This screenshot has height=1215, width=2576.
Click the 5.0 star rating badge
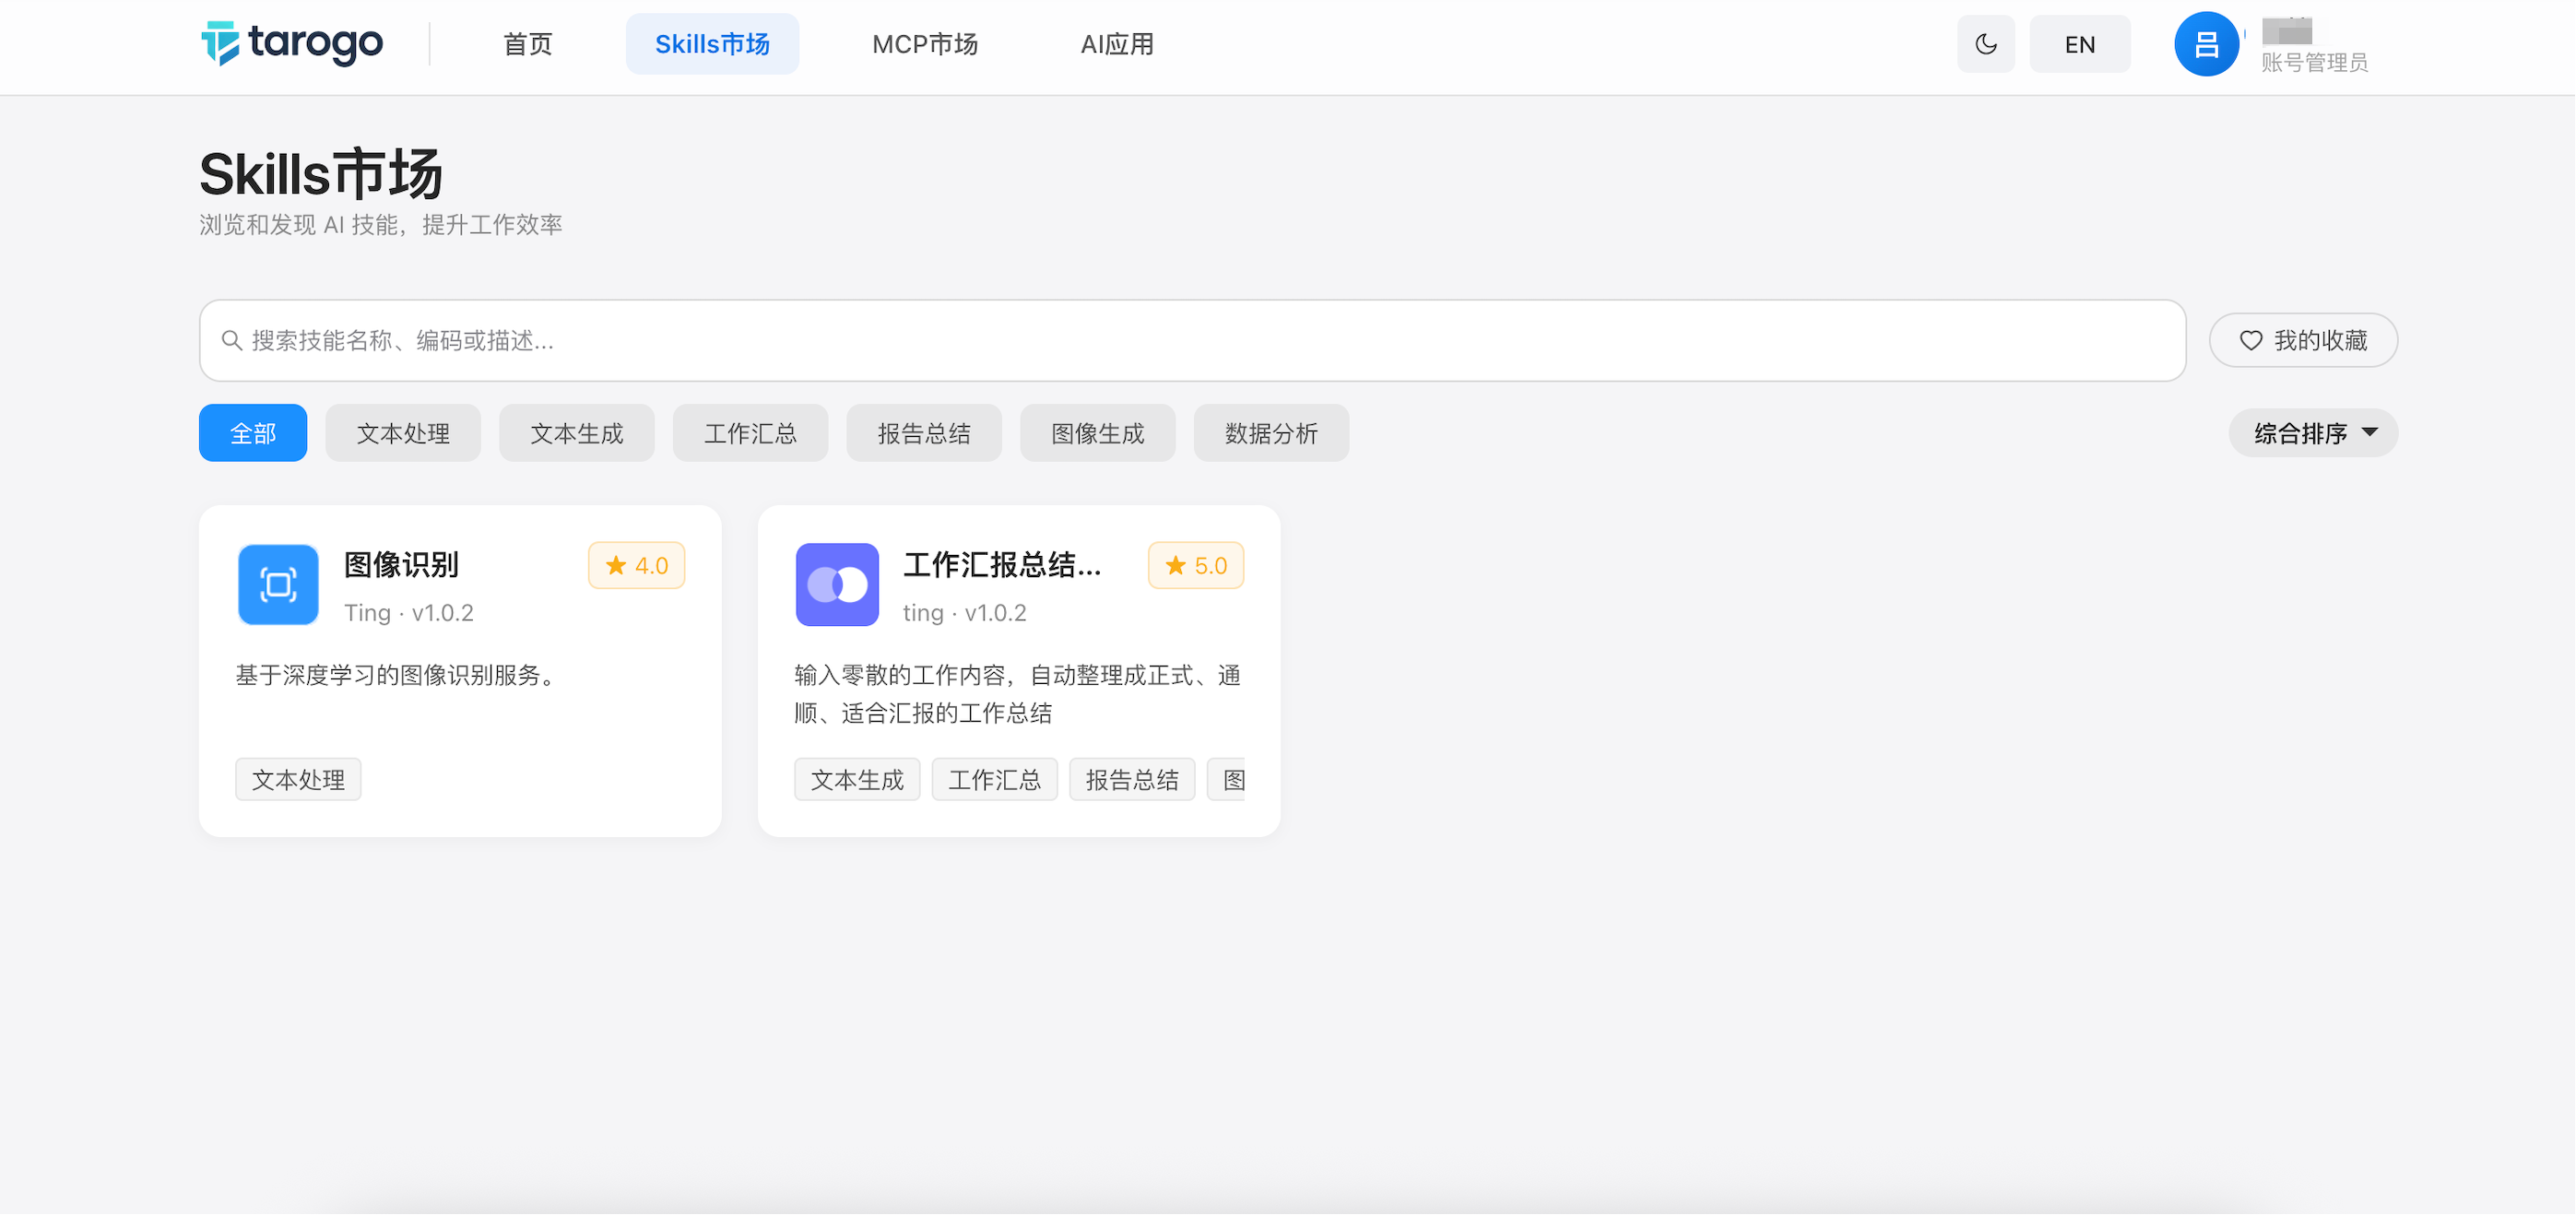point(1195,565)
